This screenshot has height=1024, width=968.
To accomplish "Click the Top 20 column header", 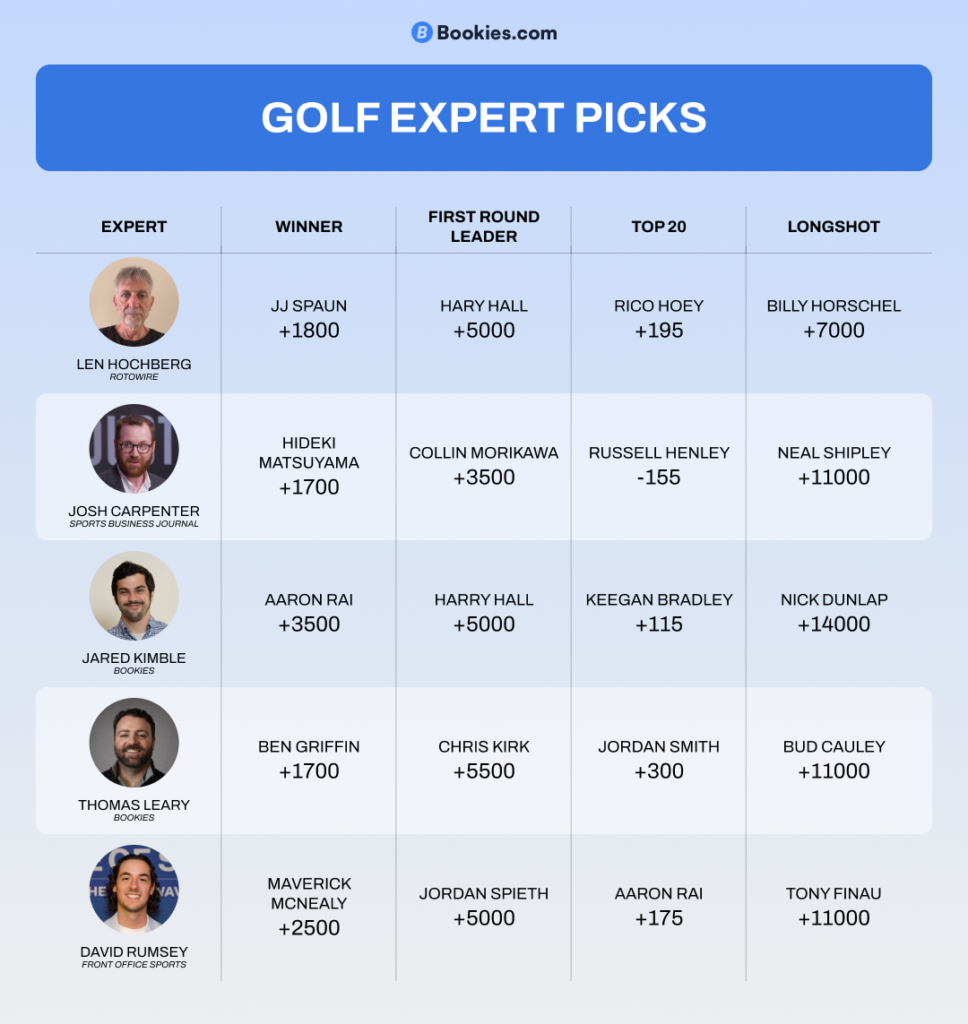I will point(659,227).
